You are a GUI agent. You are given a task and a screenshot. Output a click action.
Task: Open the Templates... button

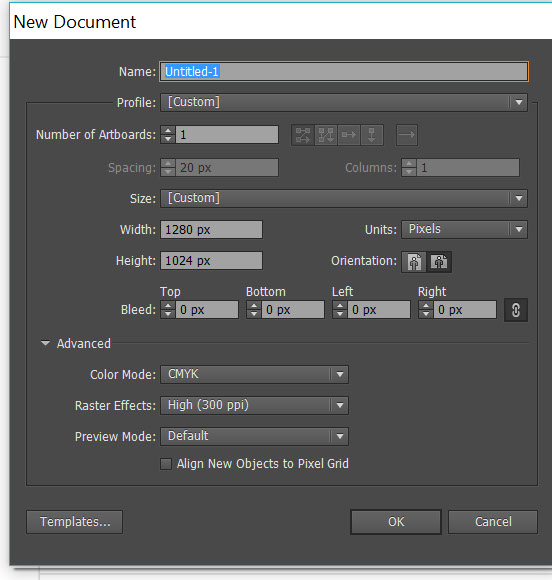click(74, 522)
